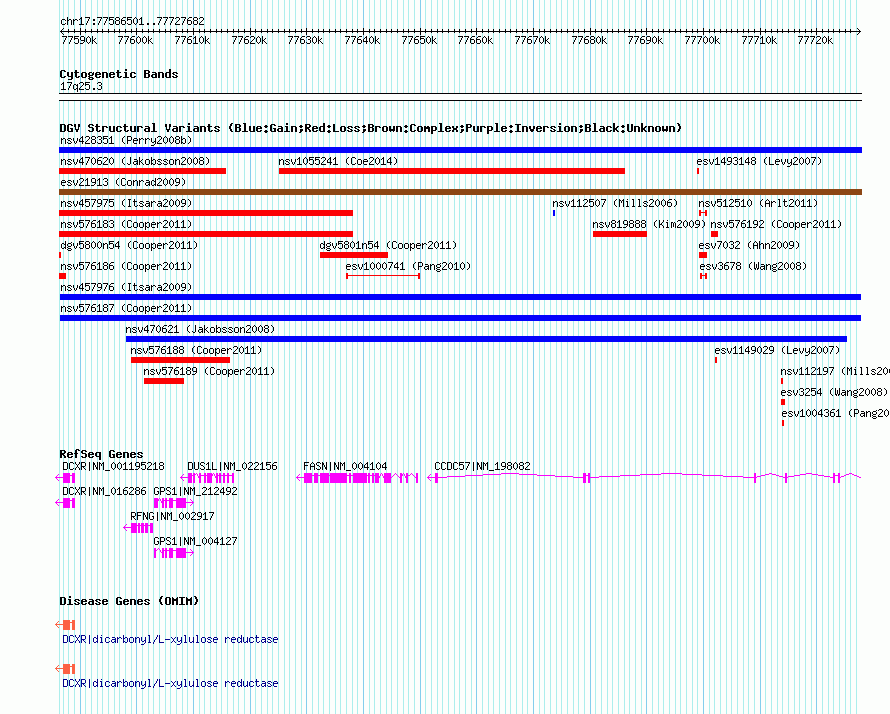The height and width of the screenshot is (714, 890).
Task: Click the small blue nsv112507 variant mark
Action: (x=554, y=213)
